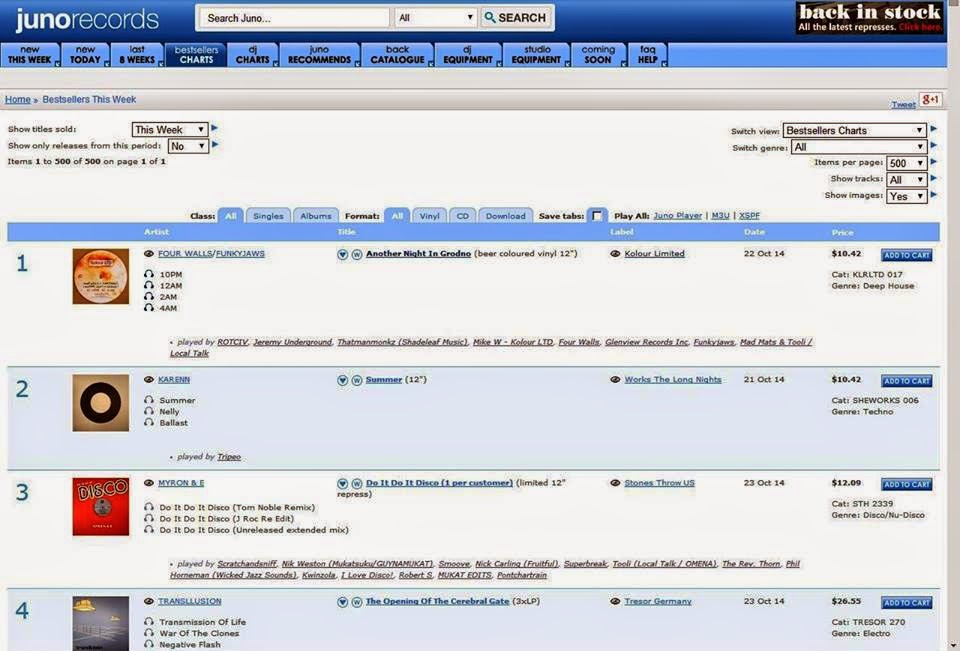Play the 2AM track headphone icon

tap(149, 296)
